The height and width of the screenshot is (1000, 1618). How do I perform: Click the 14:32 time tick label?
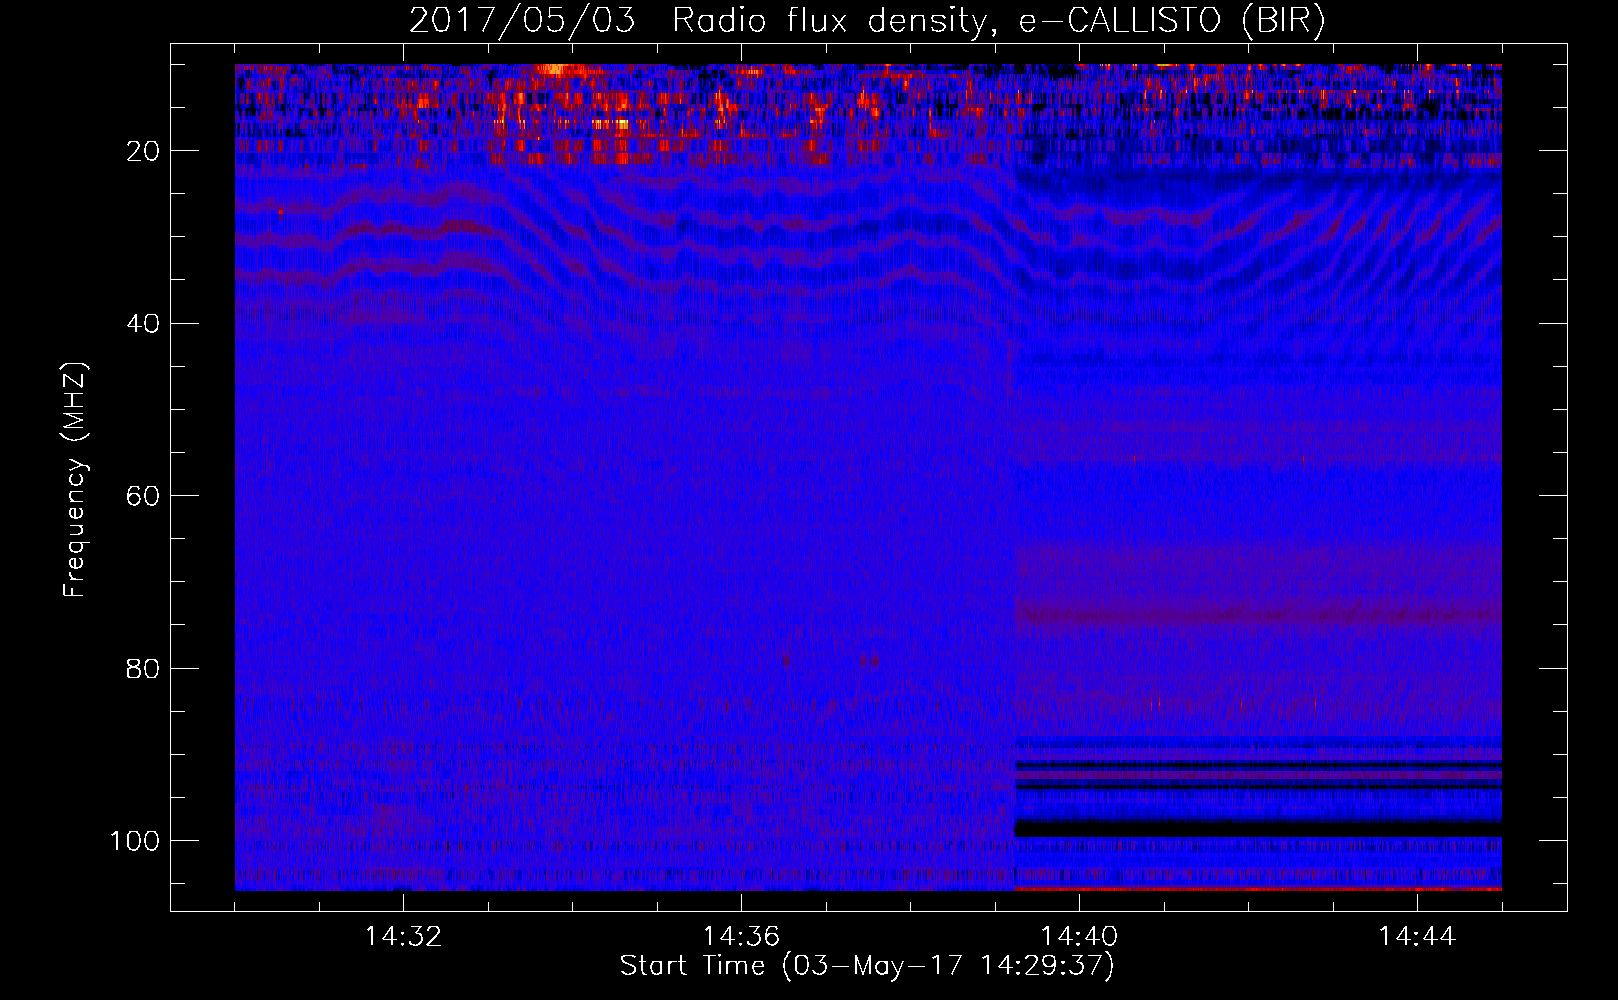(403, 937)
